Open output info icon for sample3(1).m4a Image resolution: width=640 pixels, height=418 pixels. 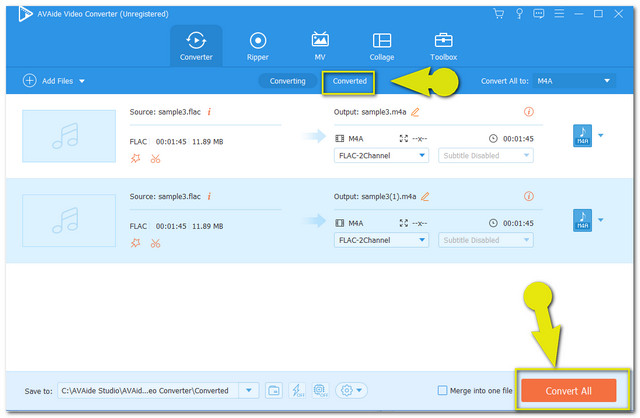529,196
